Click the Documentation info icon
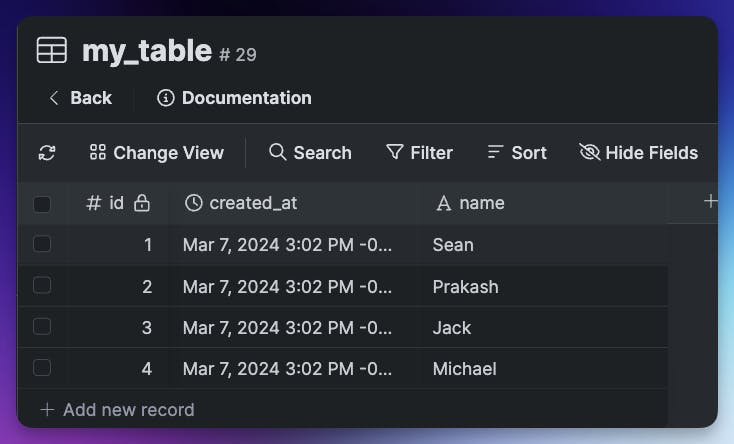734x444 pixels. [166, 98]
